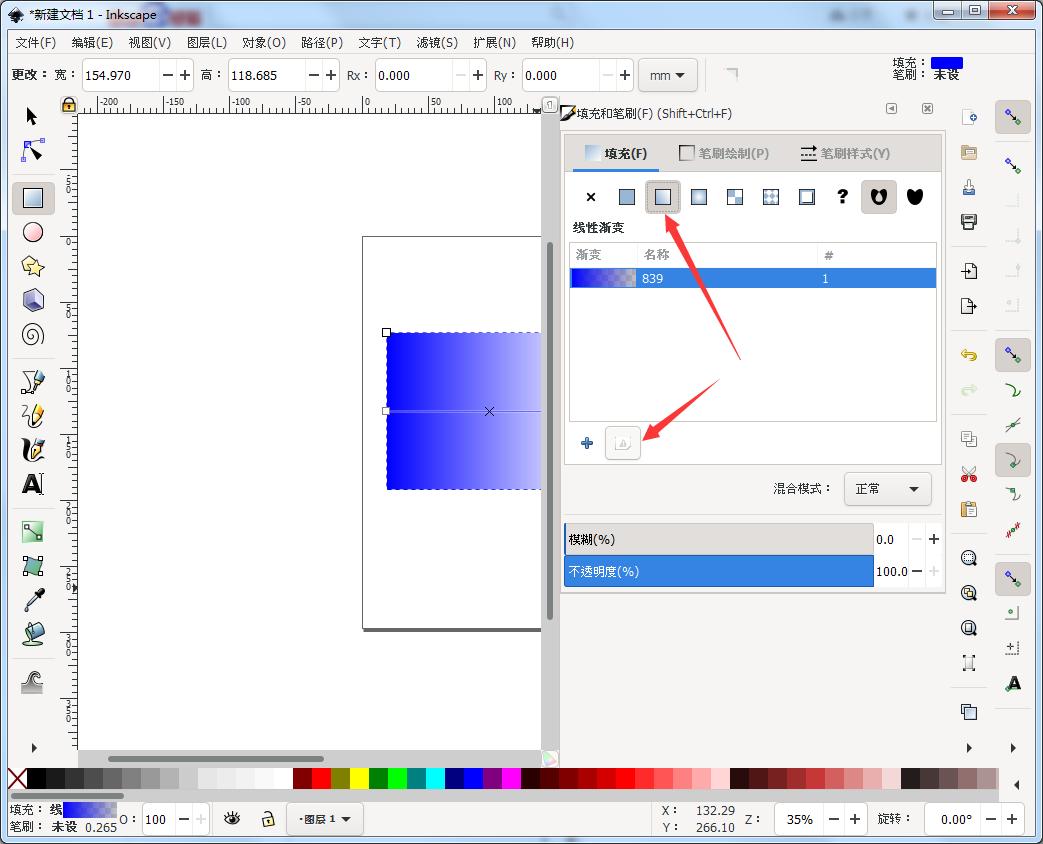Open the mm units dropdown
The height and width of the screenshot is (844, 1043).
pyautogui.click(x=668, y=75)
